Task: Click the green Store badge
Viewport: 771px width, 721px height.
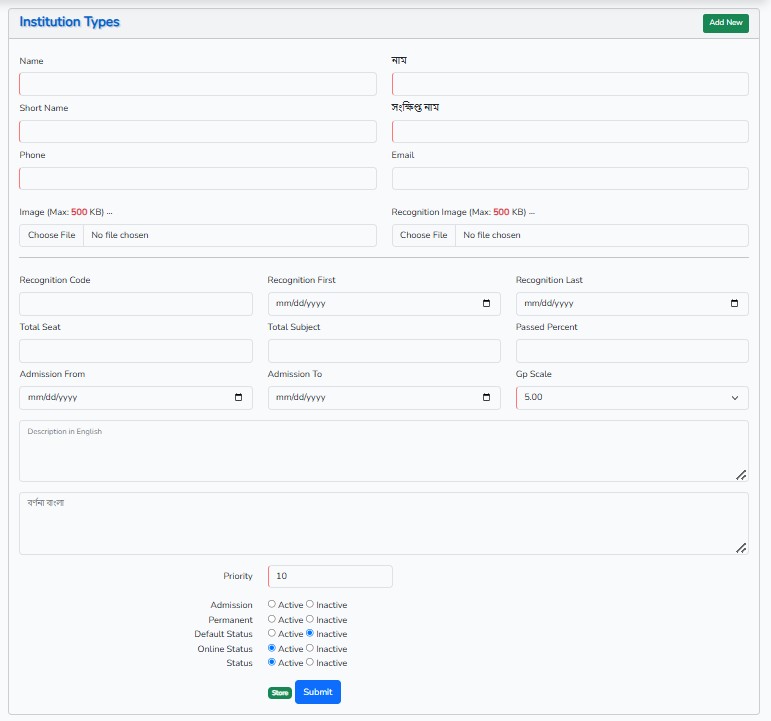Action: pyautogui.click(x=279, y=692)
